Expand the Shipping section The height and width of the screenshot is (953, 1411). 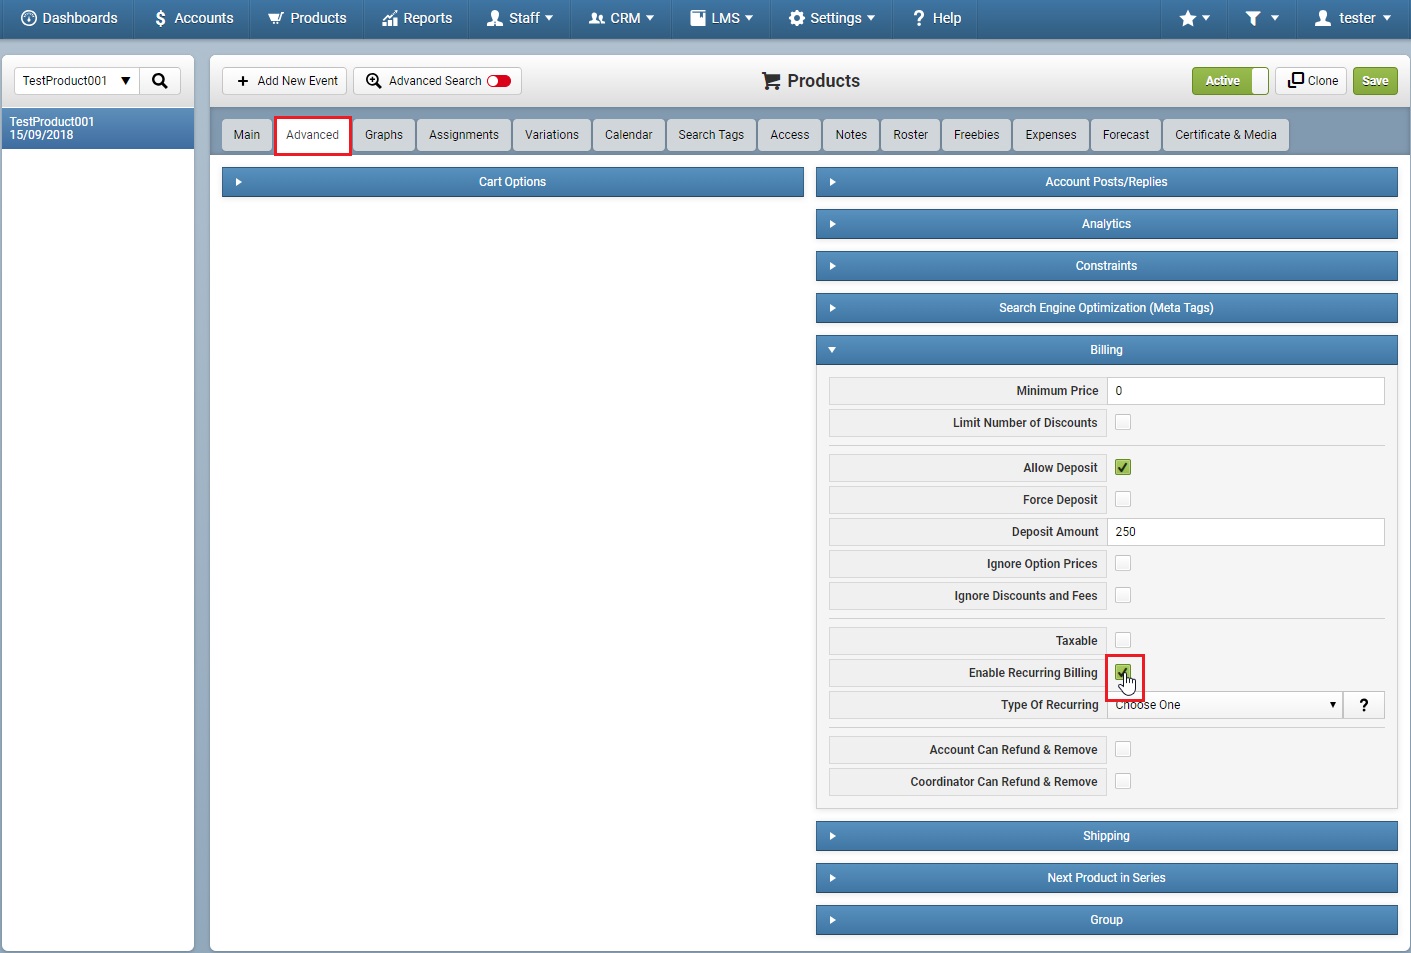tap(1106, 836)
